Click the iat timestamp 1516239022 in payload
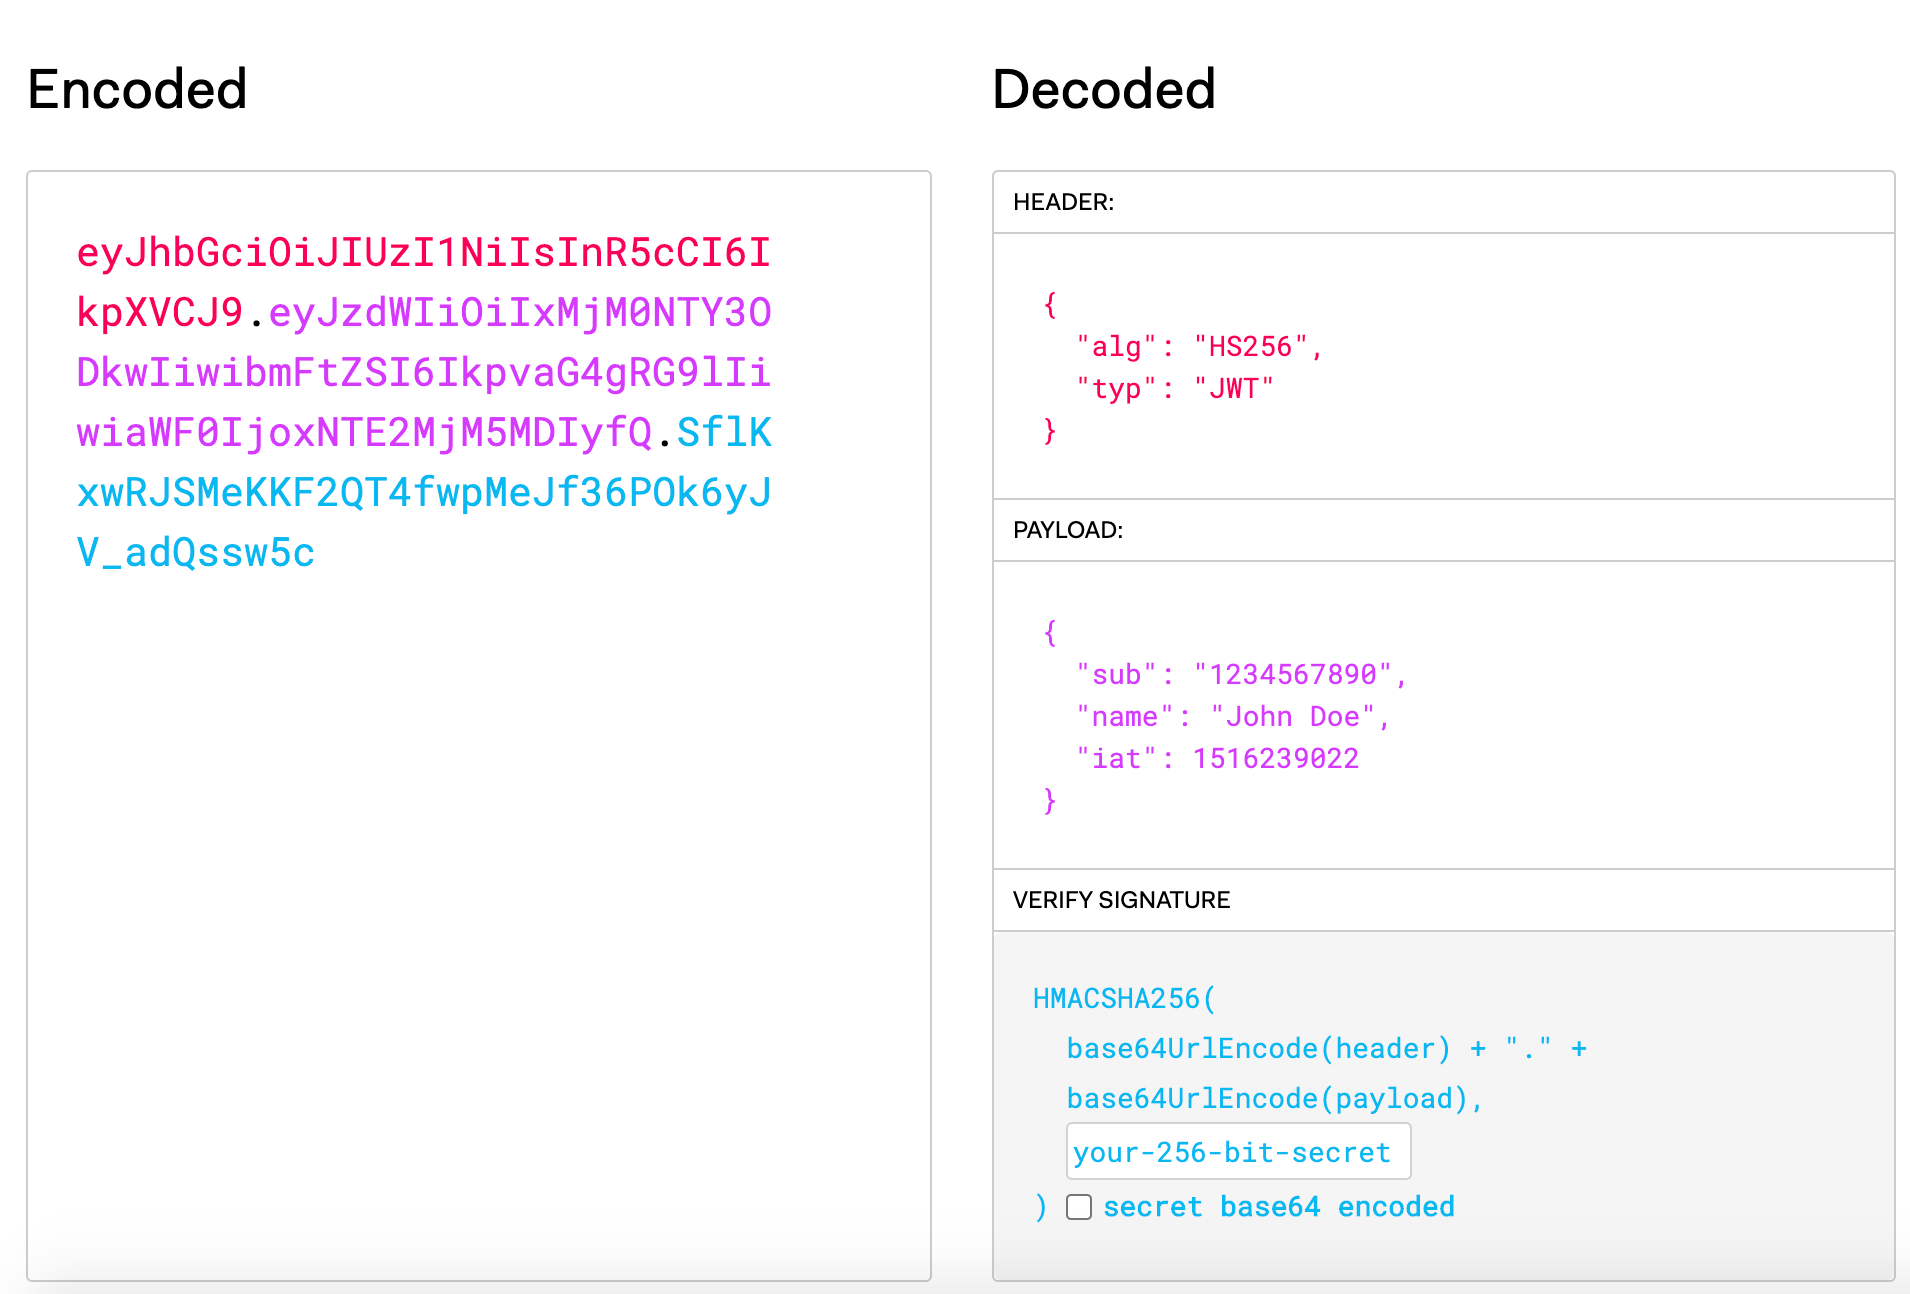Image resolution: width=1910 pixels, height=1294 pixels. point(1275,758)
